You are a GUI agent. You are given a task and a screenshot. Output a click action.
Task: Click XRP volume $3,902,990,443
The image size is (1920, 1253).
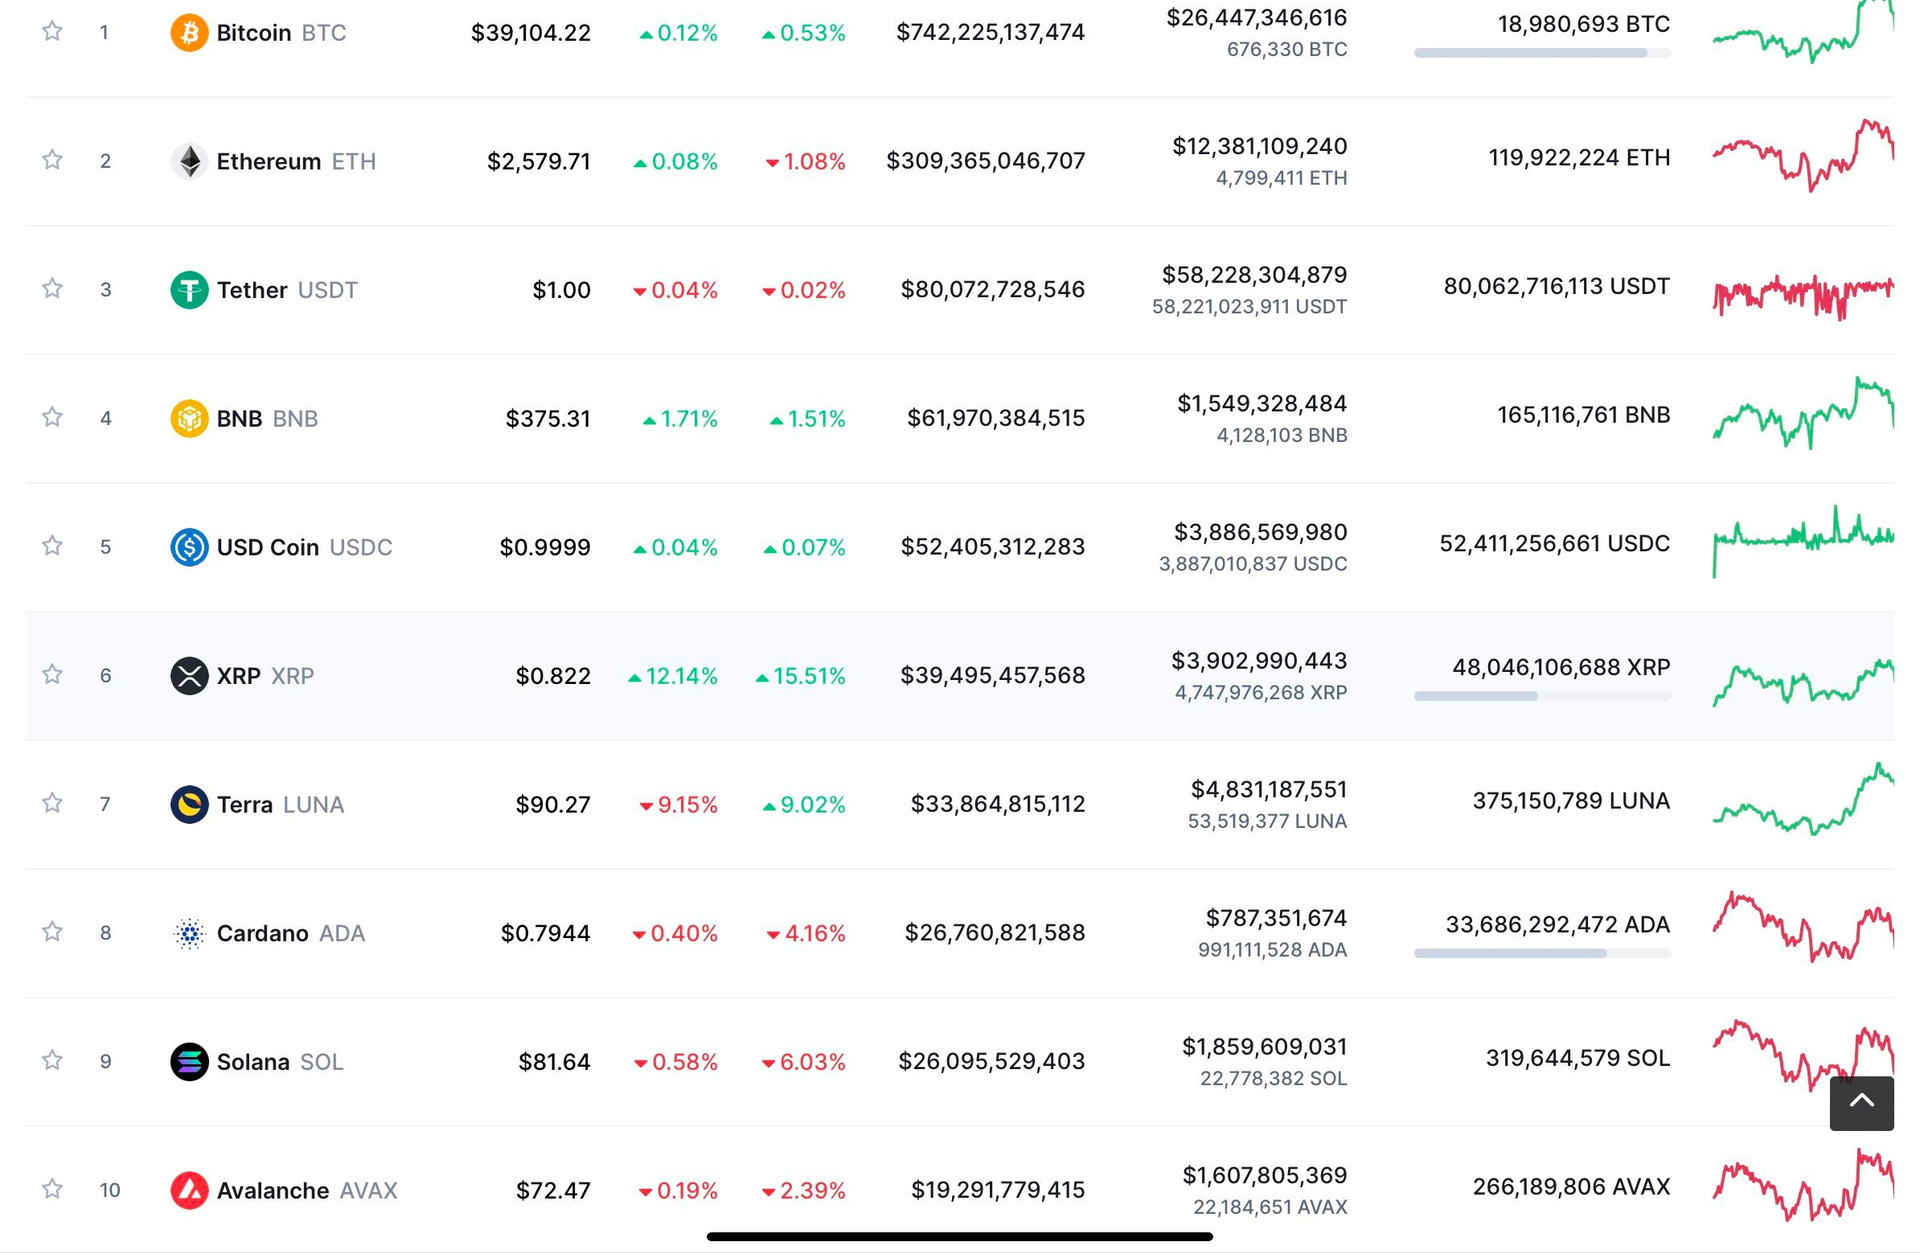tap(1259, 661)
